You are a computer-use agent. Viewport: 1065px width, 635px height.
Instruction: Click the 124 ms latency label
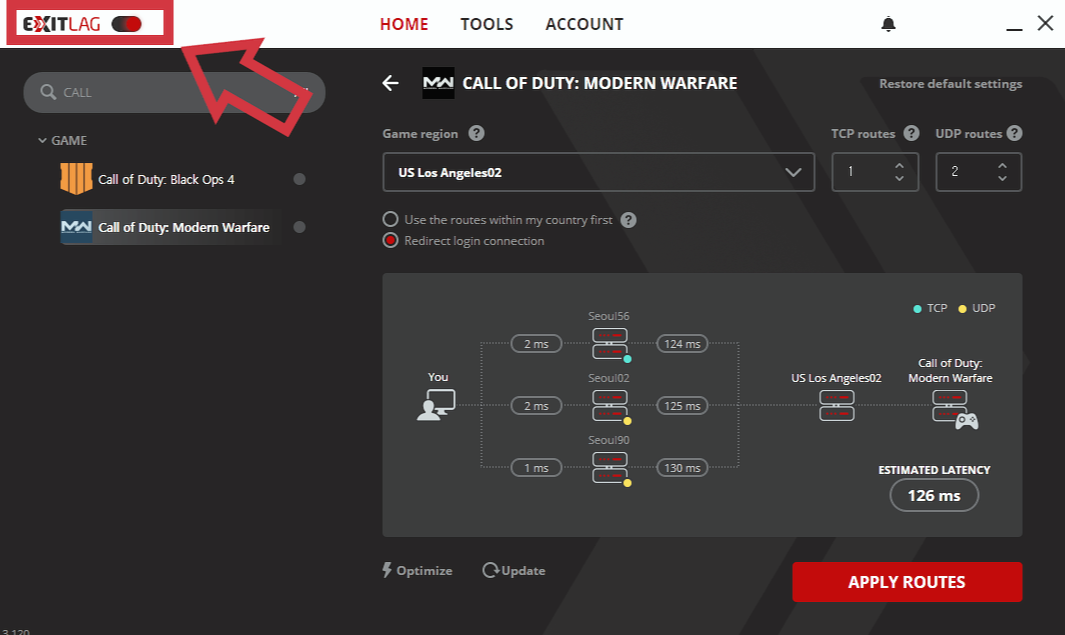(x=682, y=344)
